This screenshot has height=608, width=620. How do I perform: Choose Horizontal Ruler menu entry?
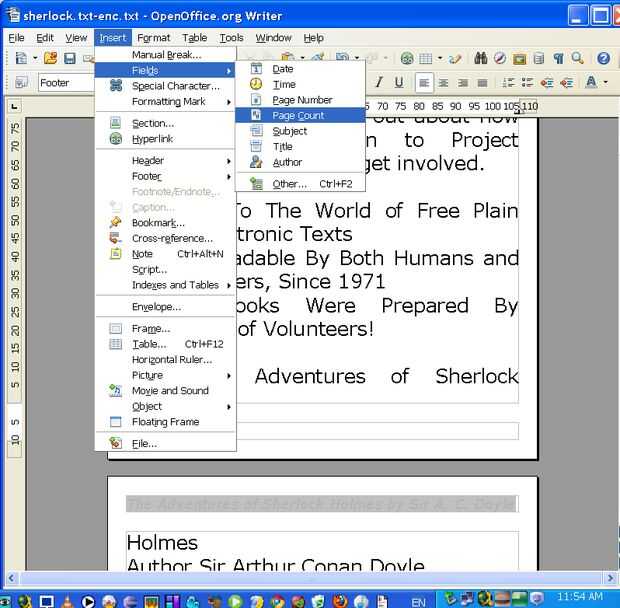165,360
